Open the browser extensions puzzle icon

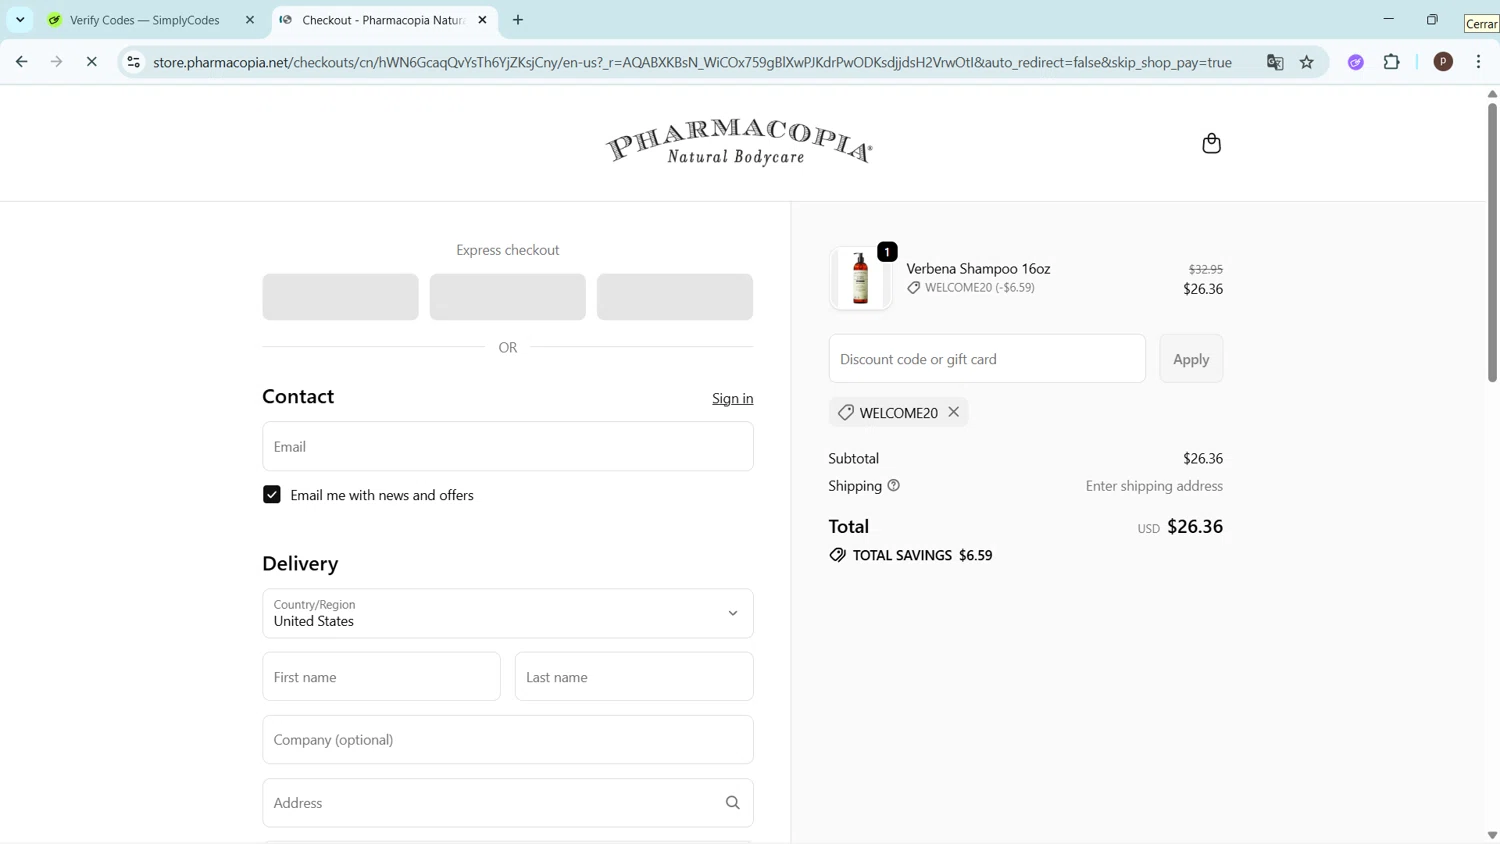coord(1391,62)
